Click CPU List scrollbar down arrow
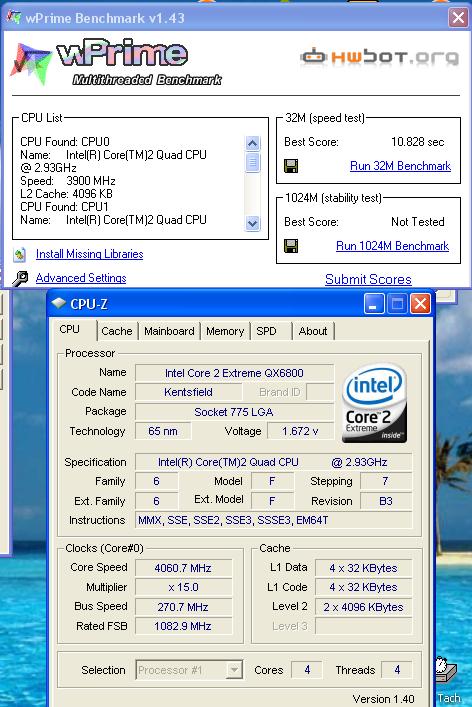This screenshot has height=707, width=472. click(x=252, y=223)
